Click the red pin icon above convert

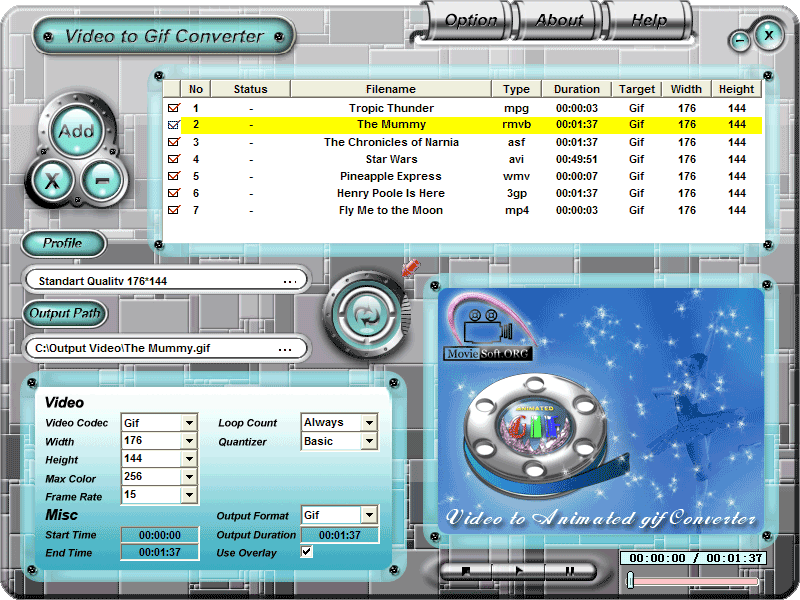point(410,267)
